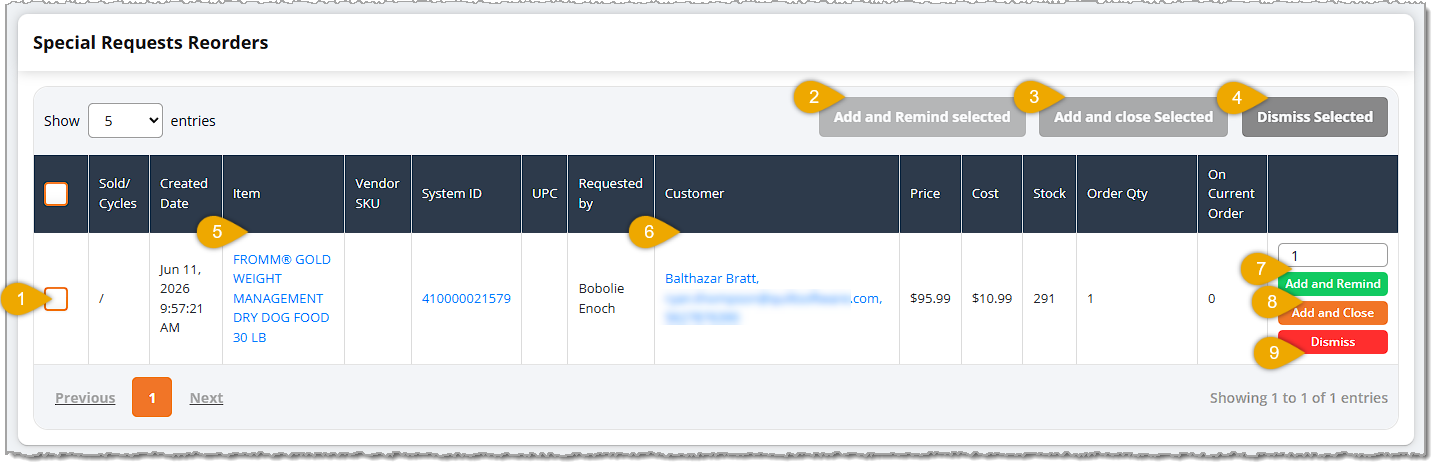Sort by Customer column header
The width and height of the screenshot is (1437, 468).
click(x=777, y=194)
